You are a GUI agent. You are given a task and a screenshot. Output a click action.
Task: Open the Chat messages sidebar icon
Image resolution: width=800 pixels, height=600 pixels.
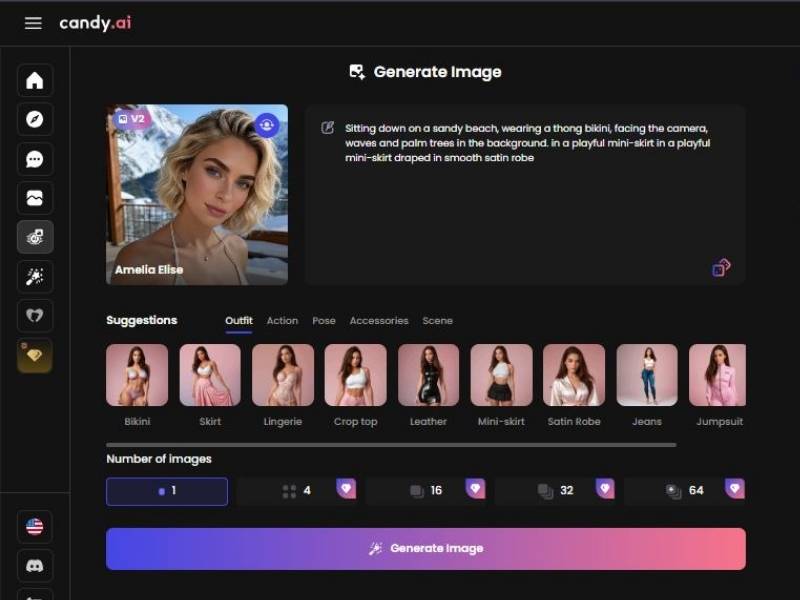click(x=34, y=159)
